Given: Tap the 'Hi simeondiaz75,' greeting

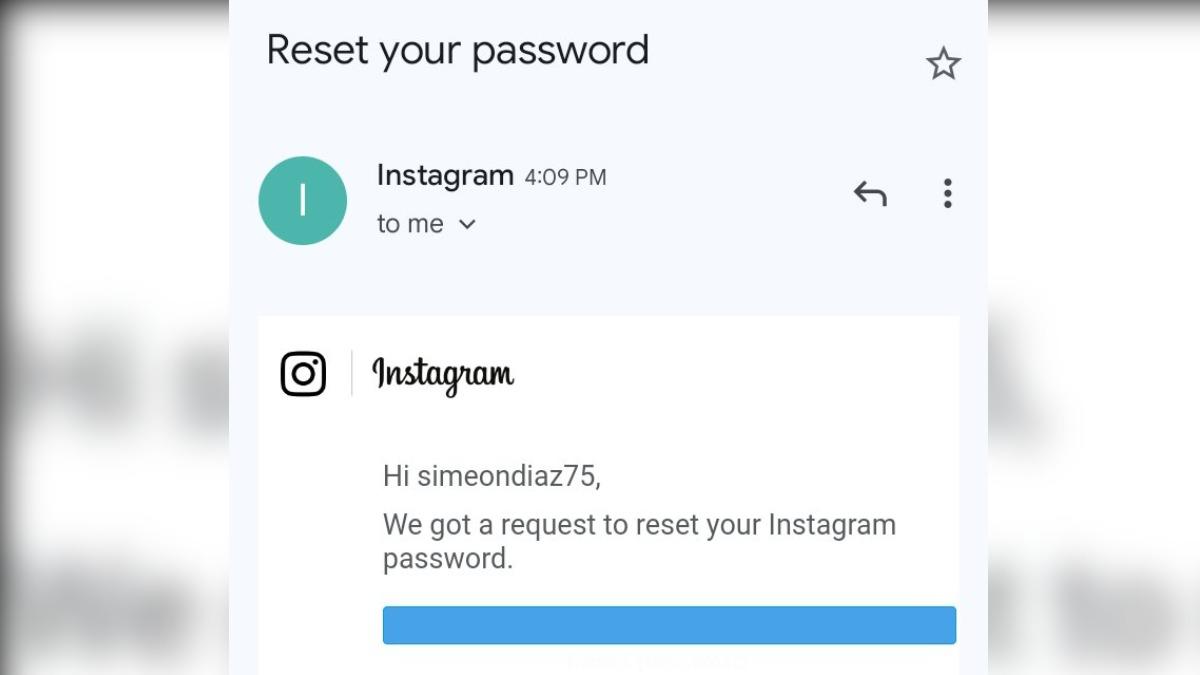Looking at the screenshot, I should click(492, 476).
